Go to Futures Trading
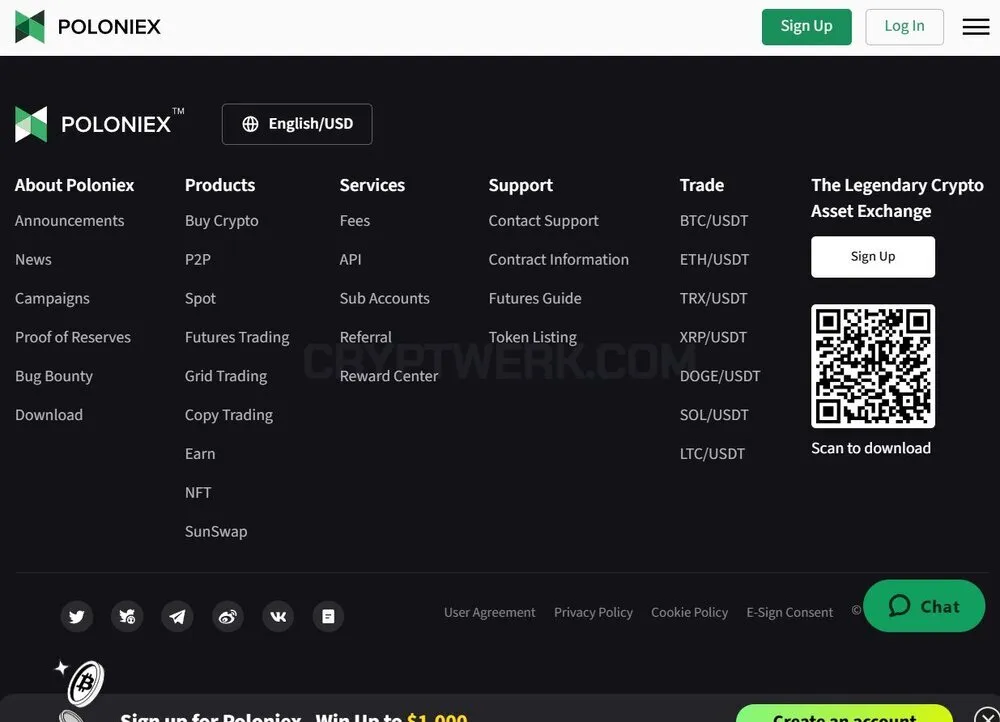Screen dimensions: 1000x722 pos(237,337)
